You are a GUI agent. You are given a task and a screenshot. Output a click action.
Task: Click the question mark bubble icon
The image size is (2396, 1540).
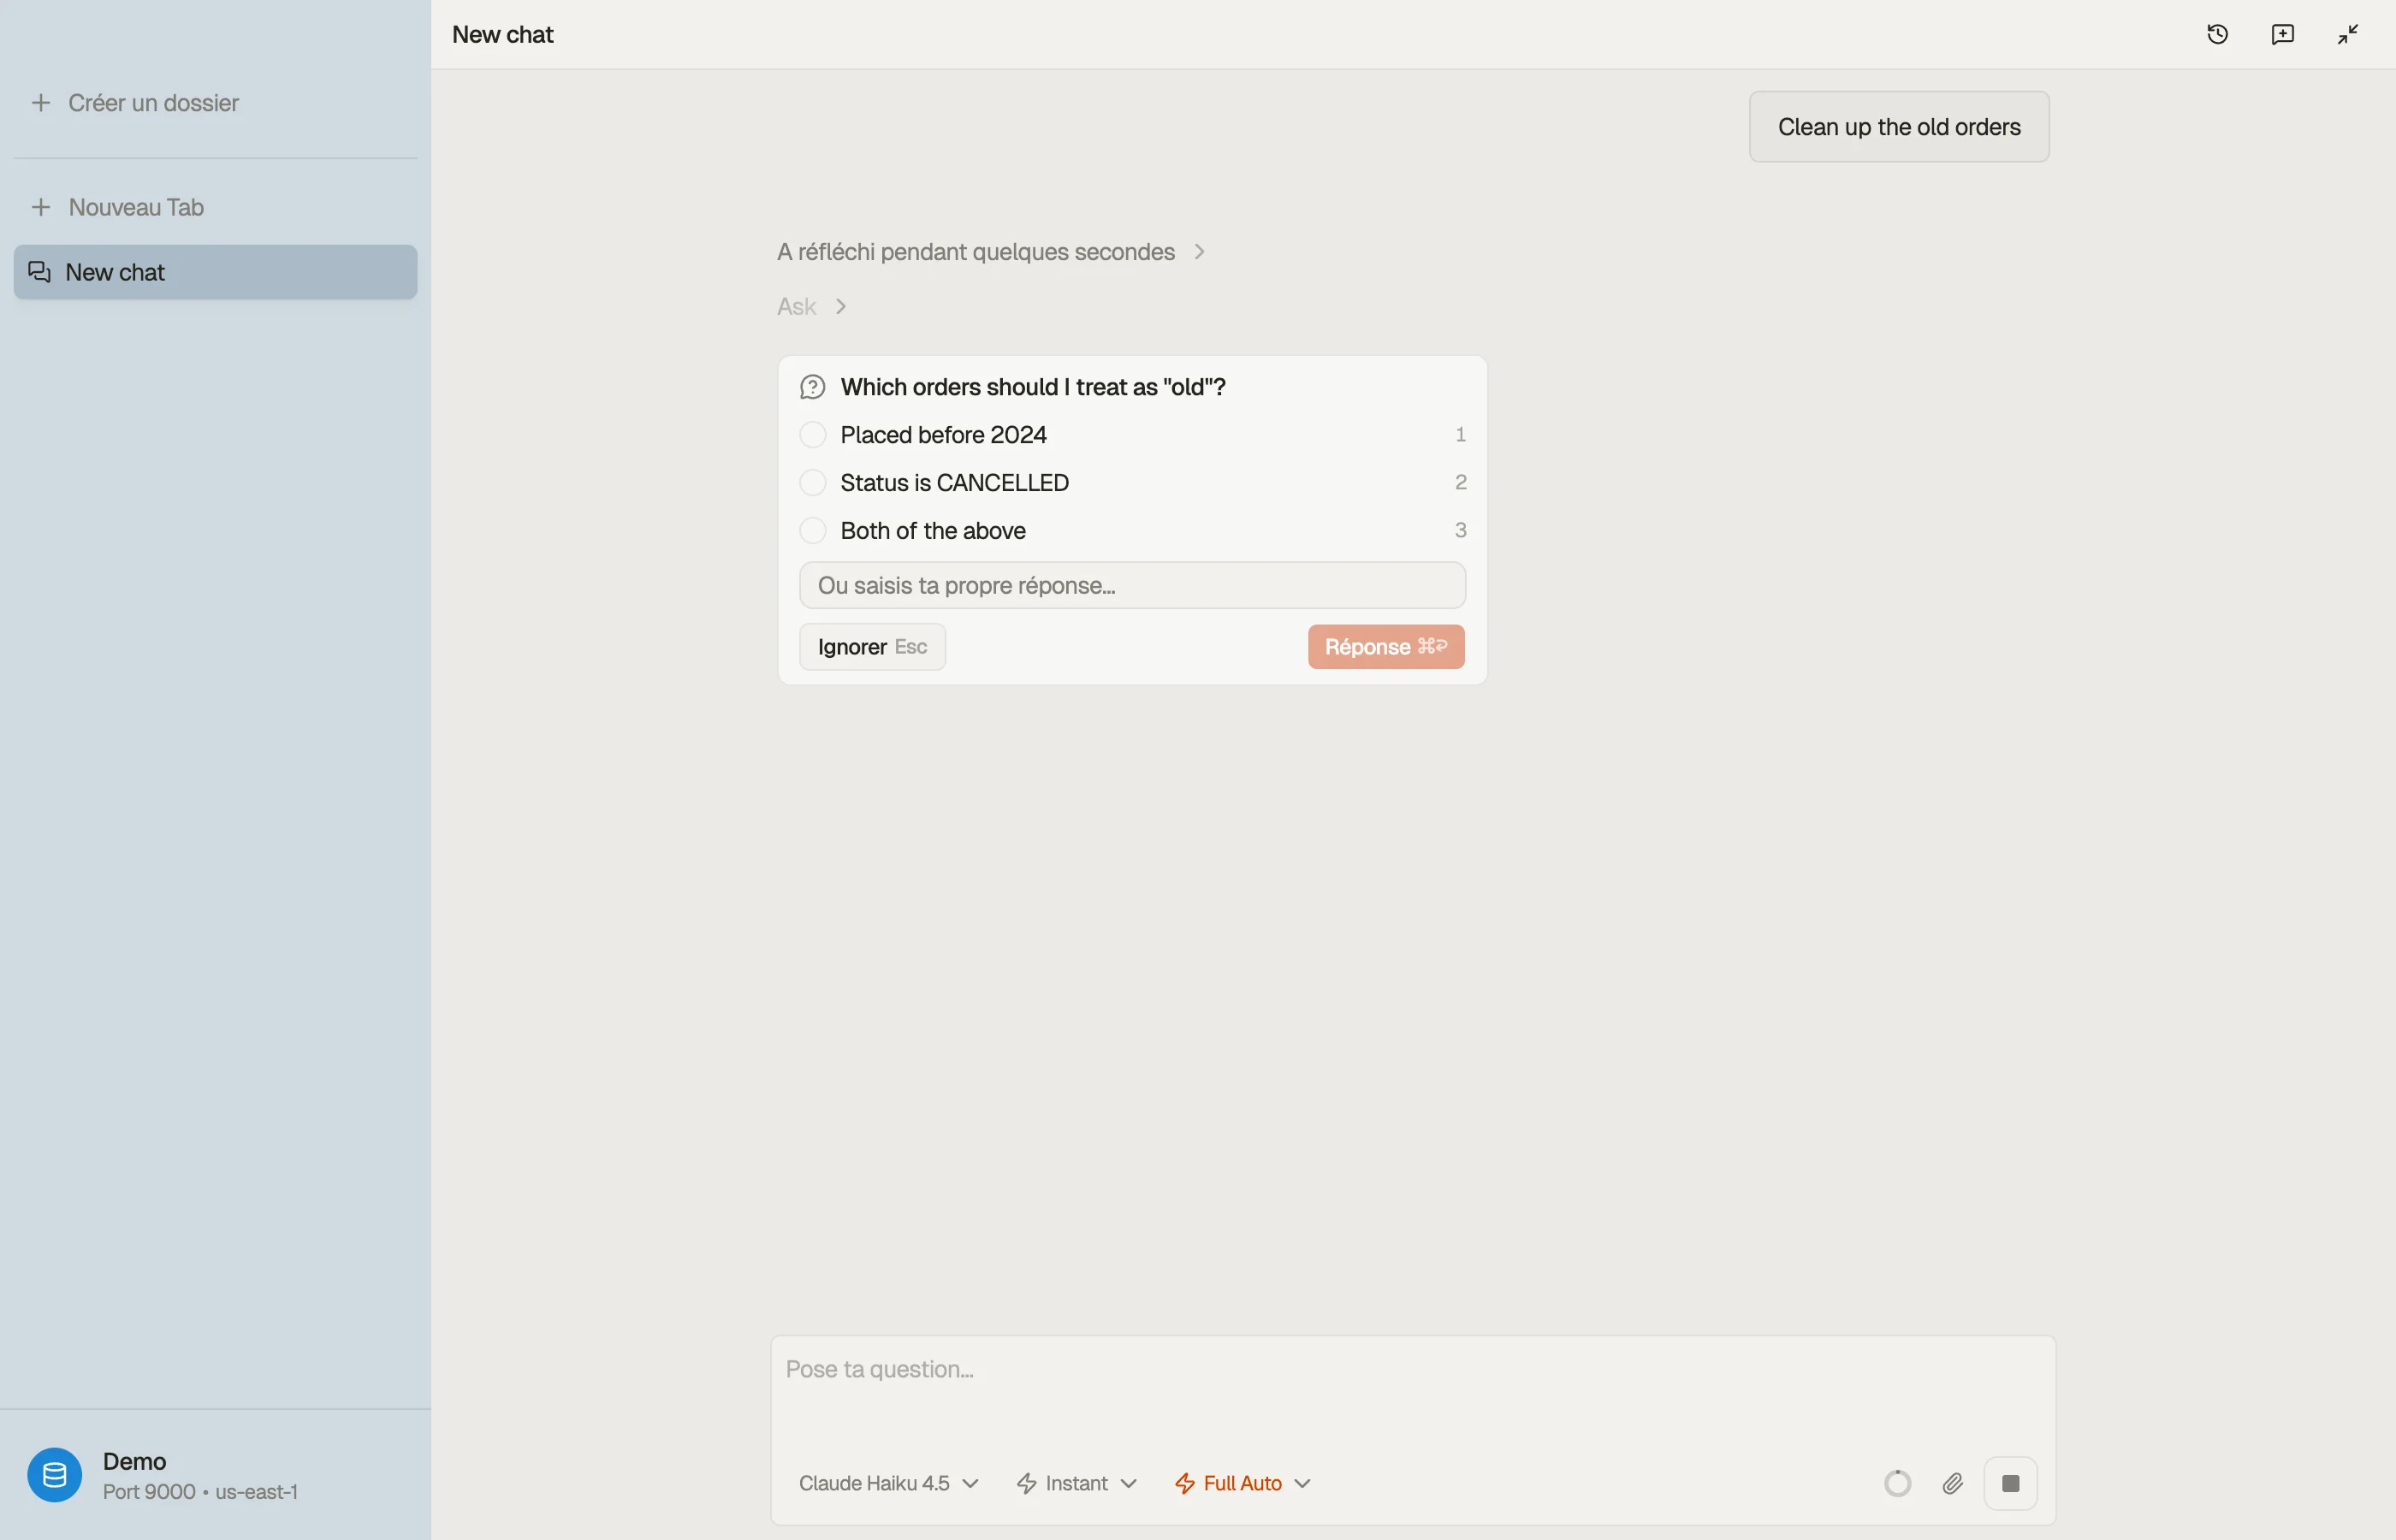813,387
